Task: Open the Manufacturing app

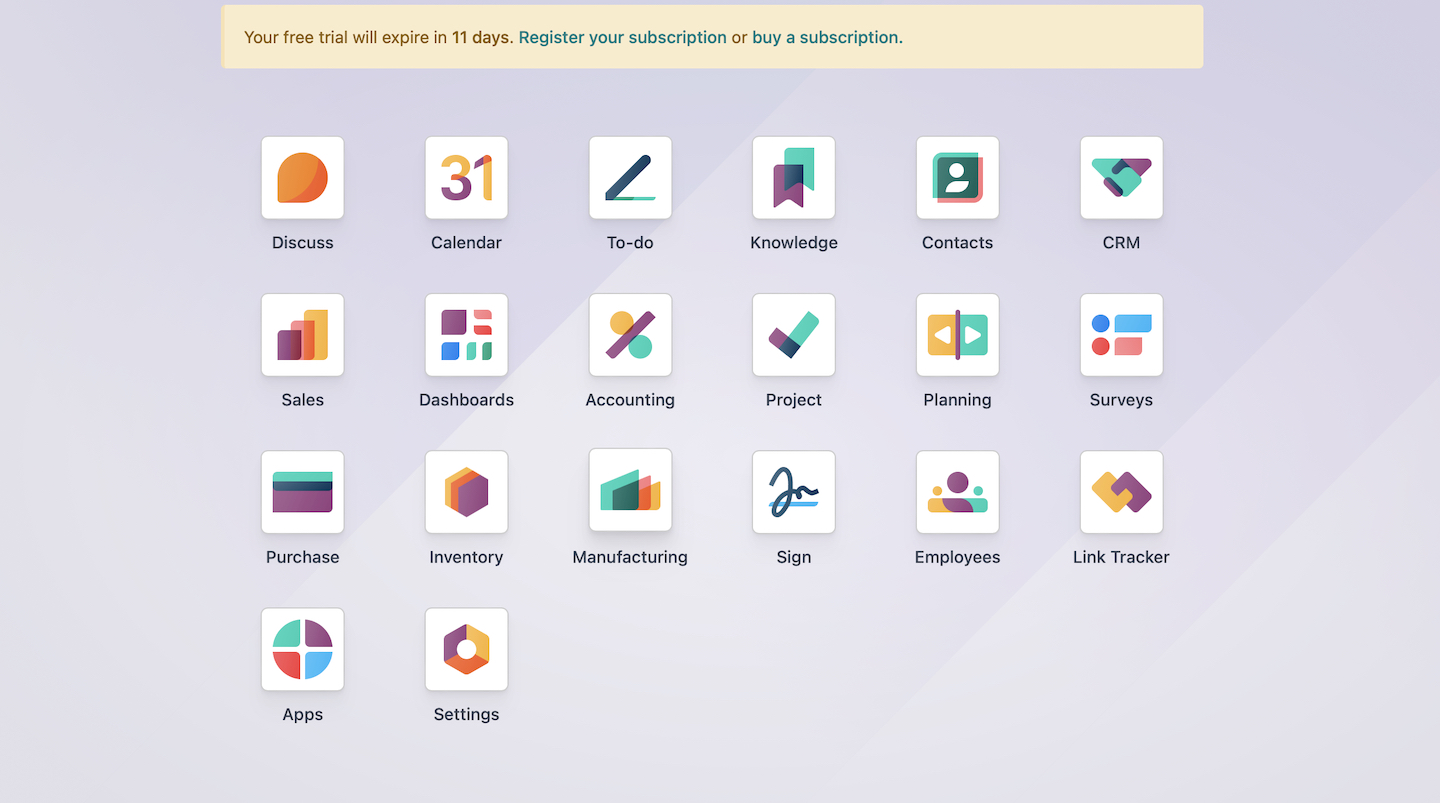Action: pos(630,490)
